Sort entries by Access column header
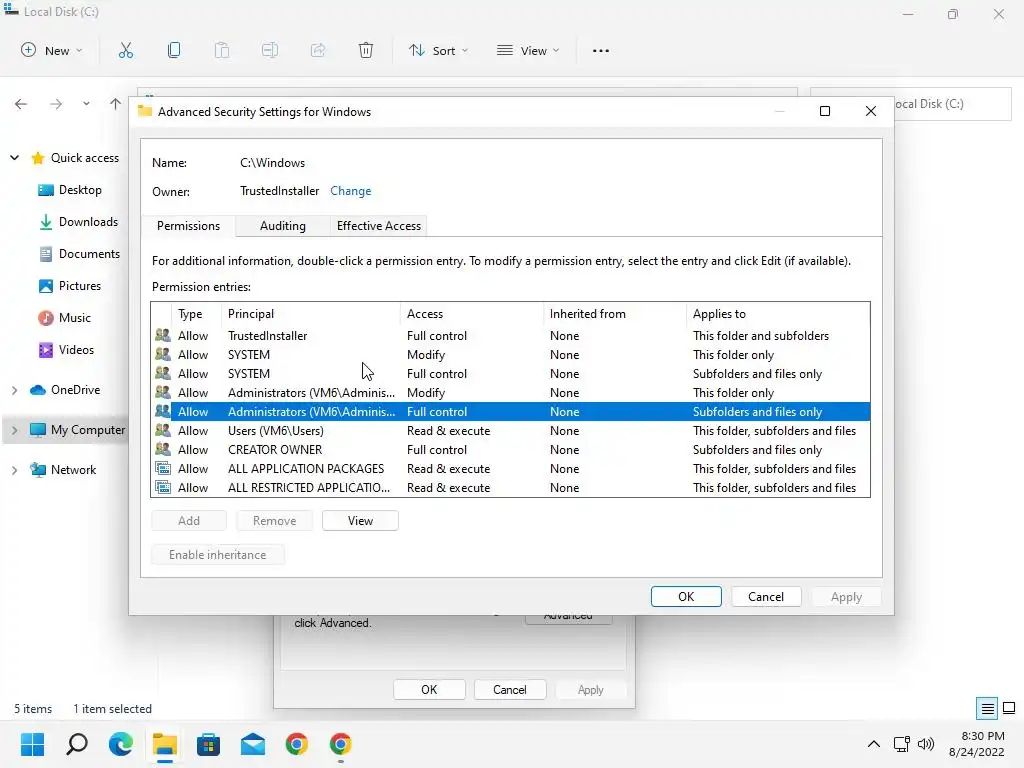This screenshot has width=1024, height=768. 472,314
